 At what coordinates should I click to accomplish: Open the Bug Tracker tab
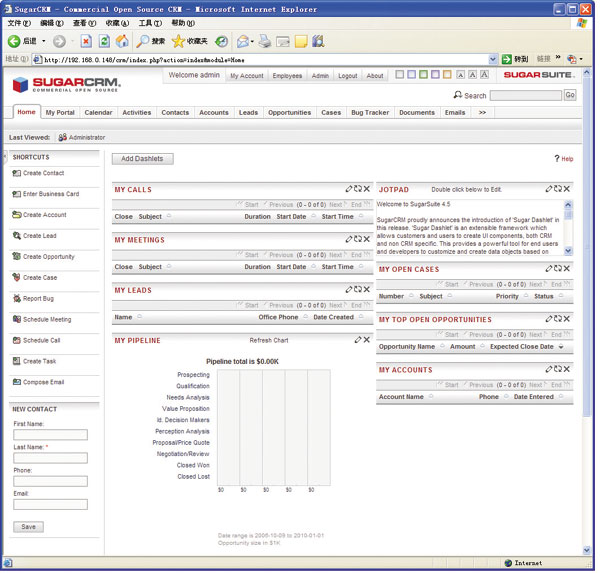click(x=370, y=113)
